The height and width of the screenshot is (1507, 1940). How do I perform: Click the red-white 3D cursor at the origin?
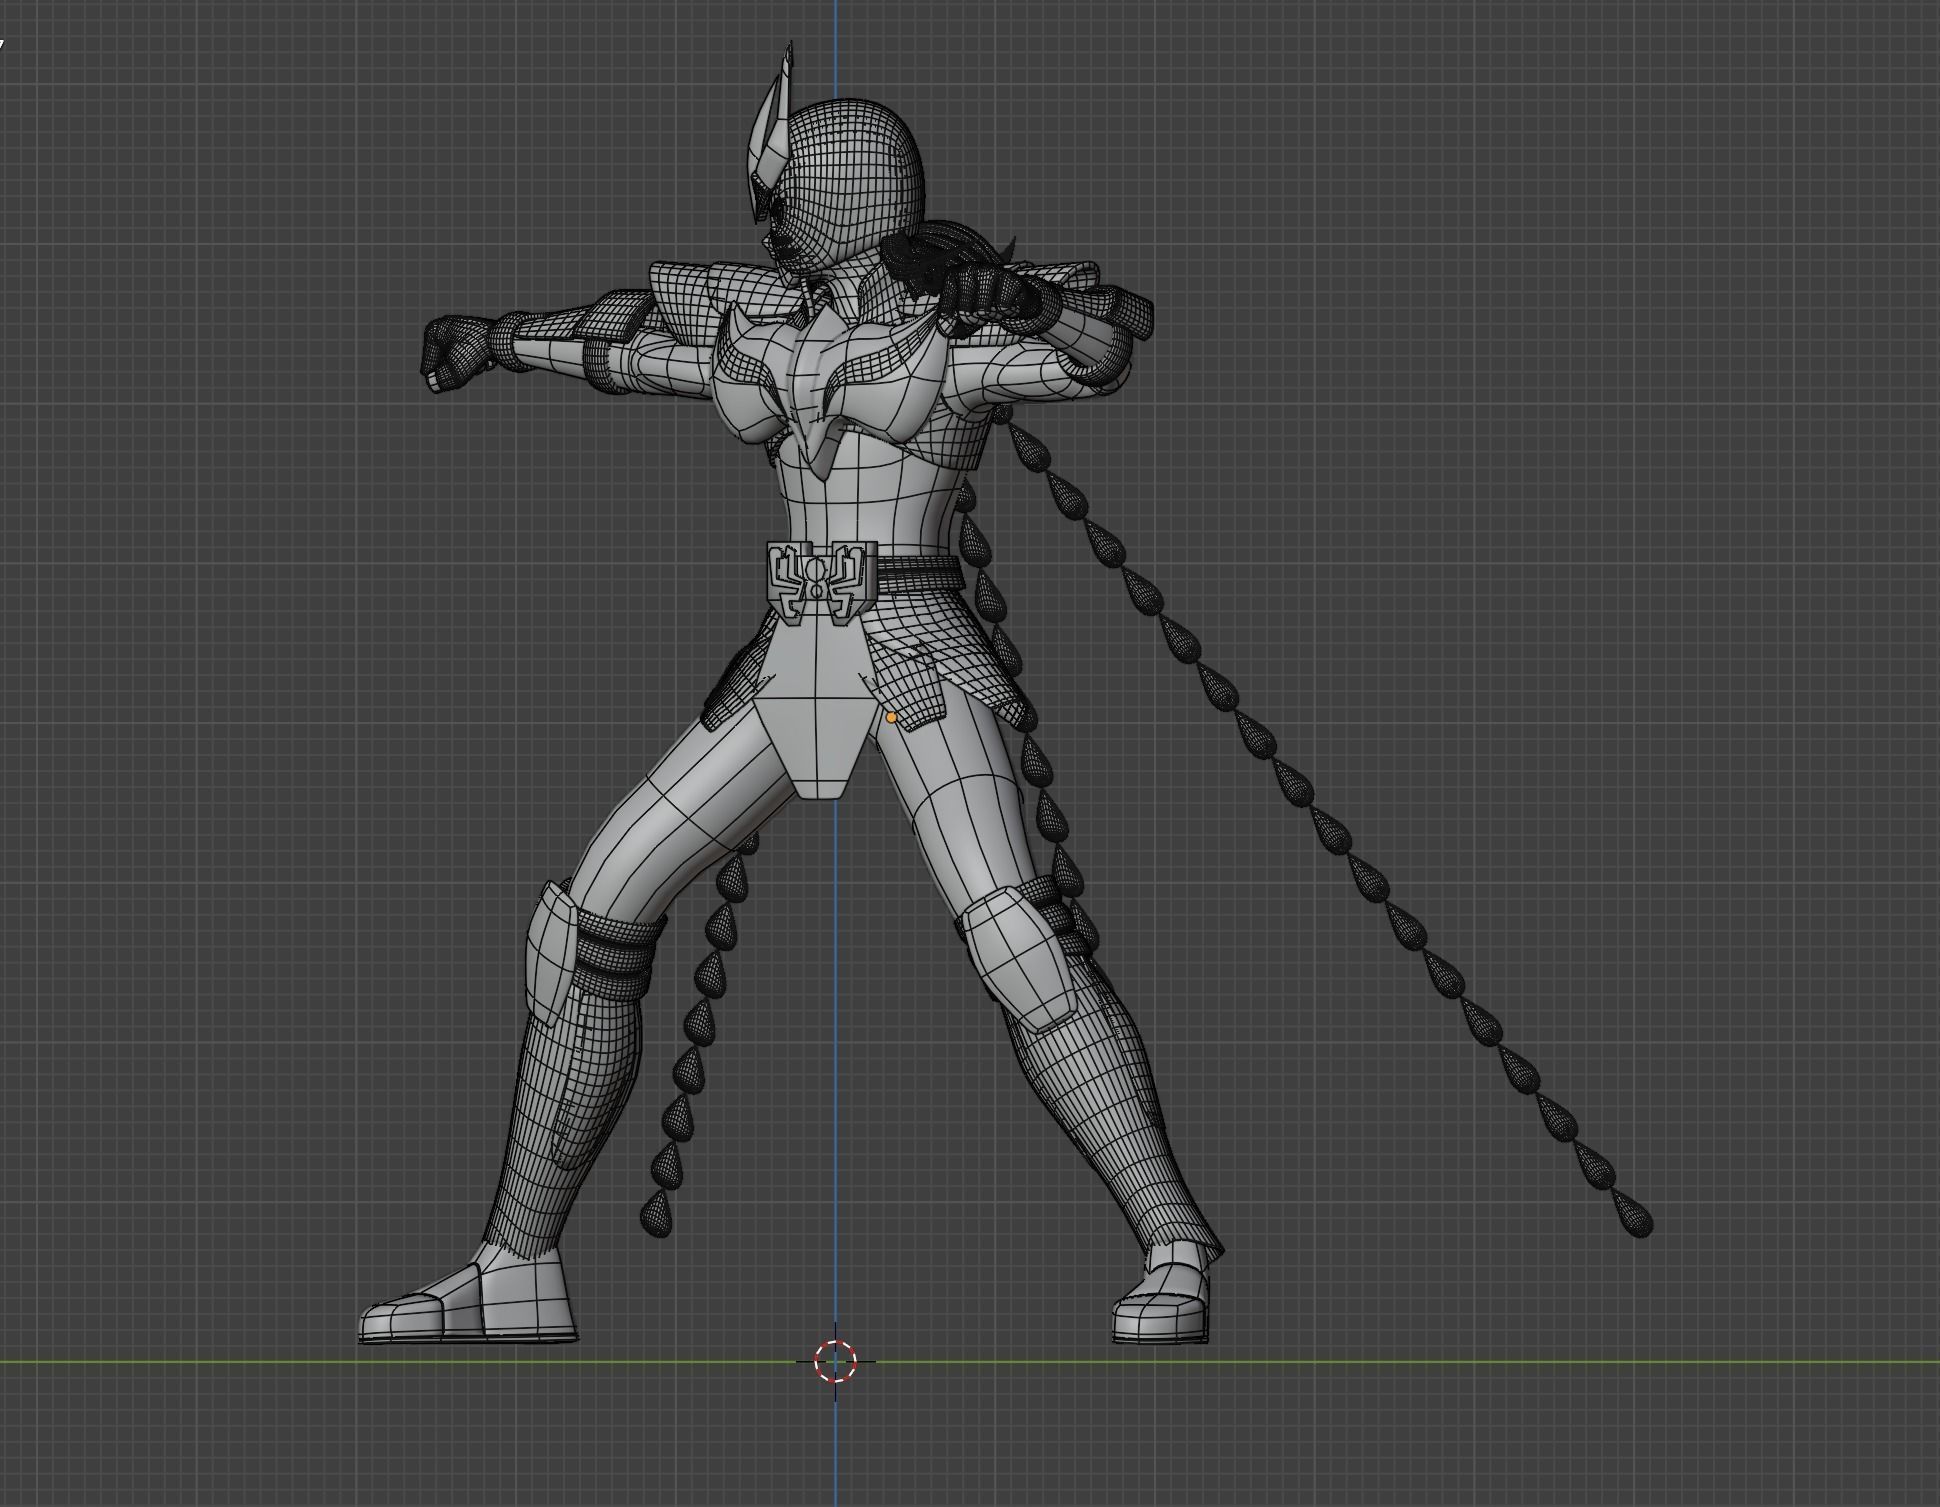tap(835, 1361)
